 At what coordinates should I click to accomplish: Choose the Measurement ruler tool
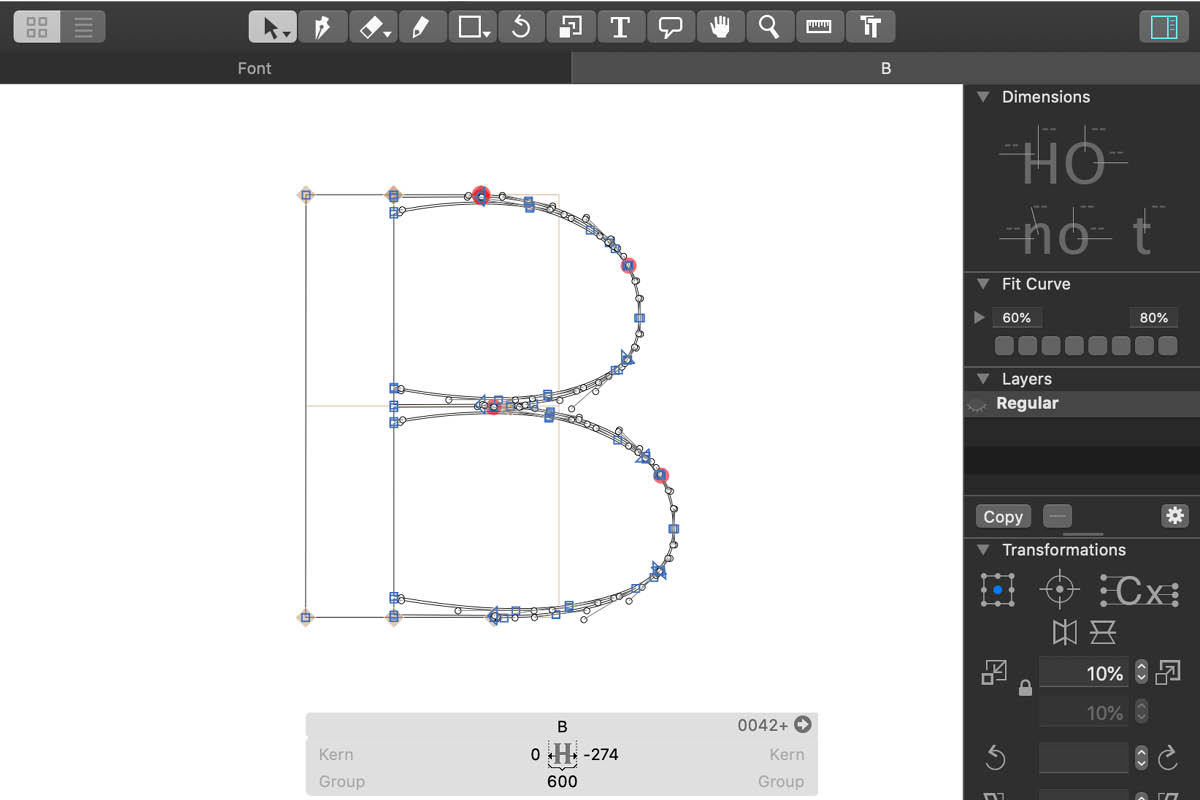tap(819, 27)
